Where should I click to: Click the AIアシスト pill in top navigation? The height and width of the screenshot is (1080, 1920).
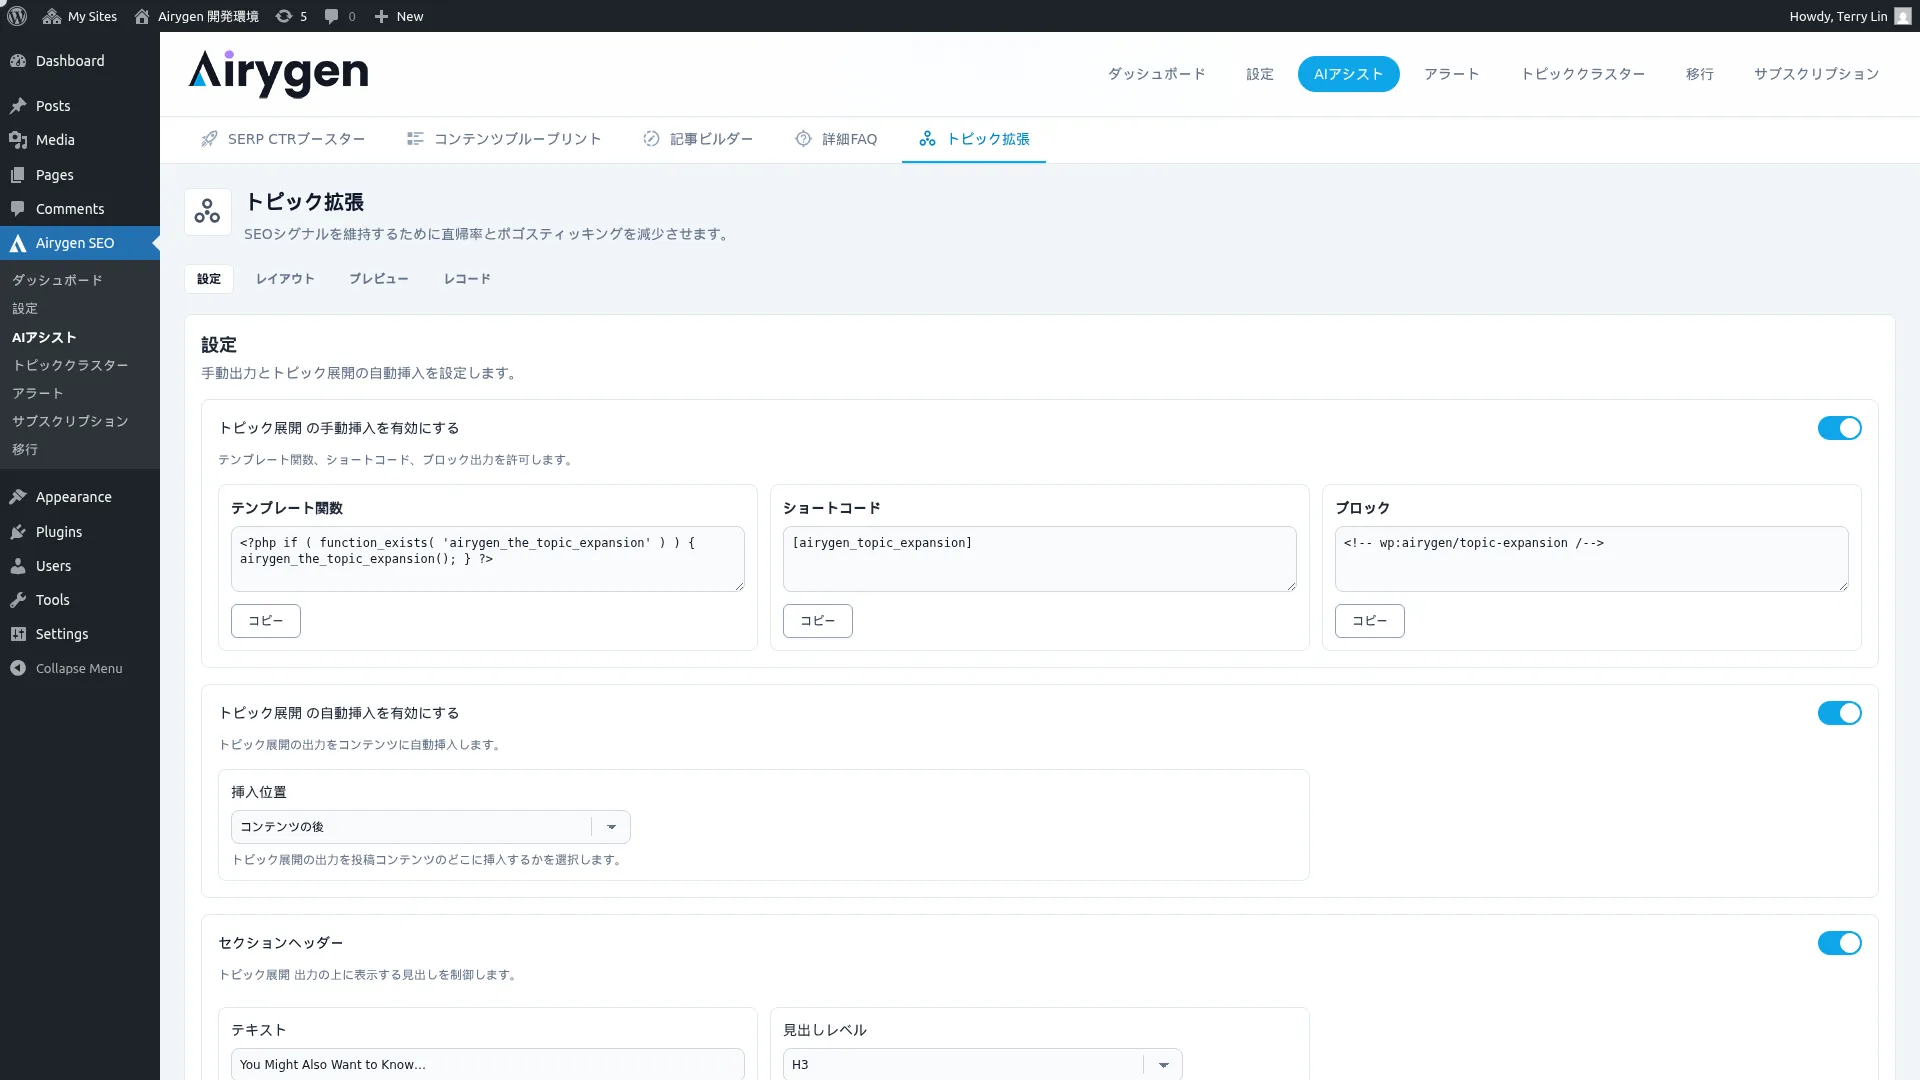pyautogui.click(x=1348, y=74)
